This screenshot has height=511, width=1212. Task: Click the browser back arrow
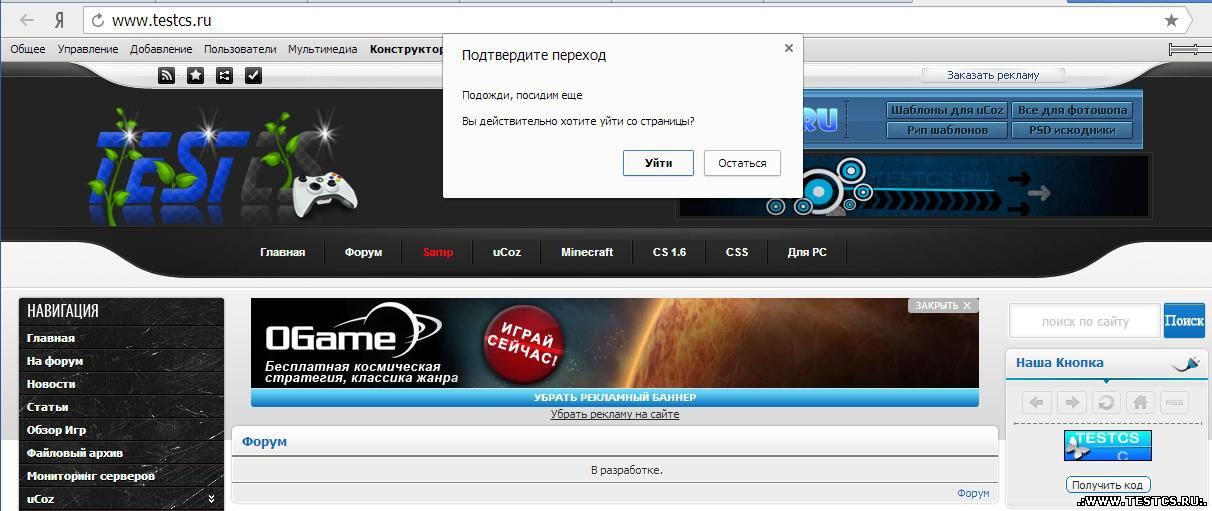click(27, 20)
